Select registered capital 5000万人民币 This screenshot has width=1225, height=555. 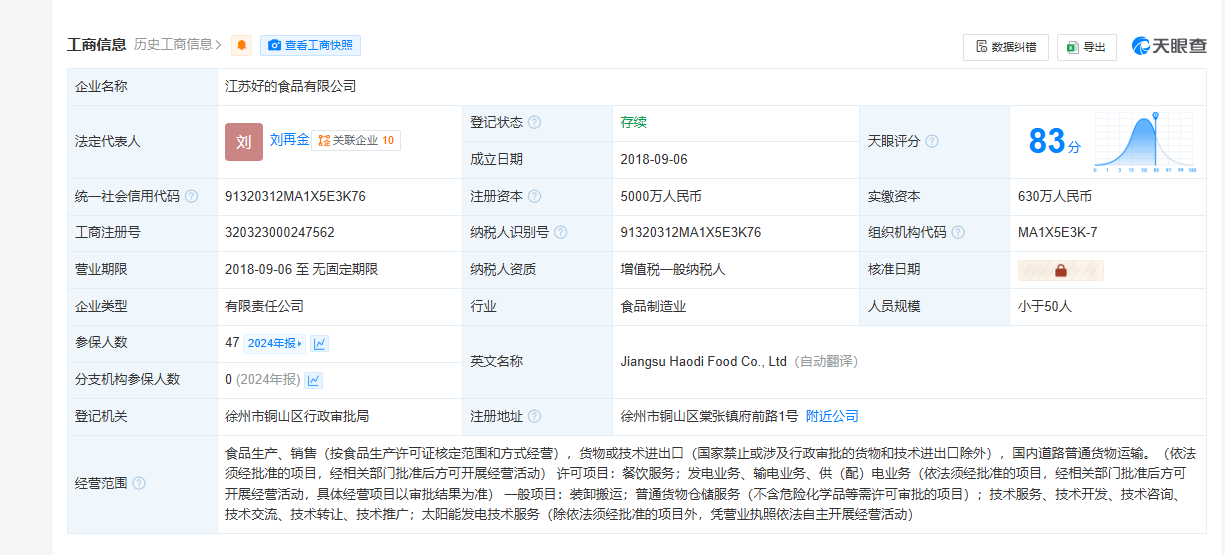coord(661,197)
